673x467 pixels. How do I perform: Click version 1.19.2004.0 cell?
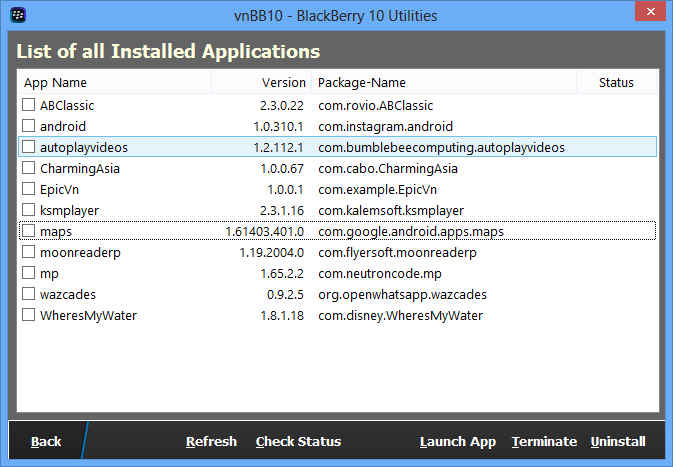[x=271, y=253]
